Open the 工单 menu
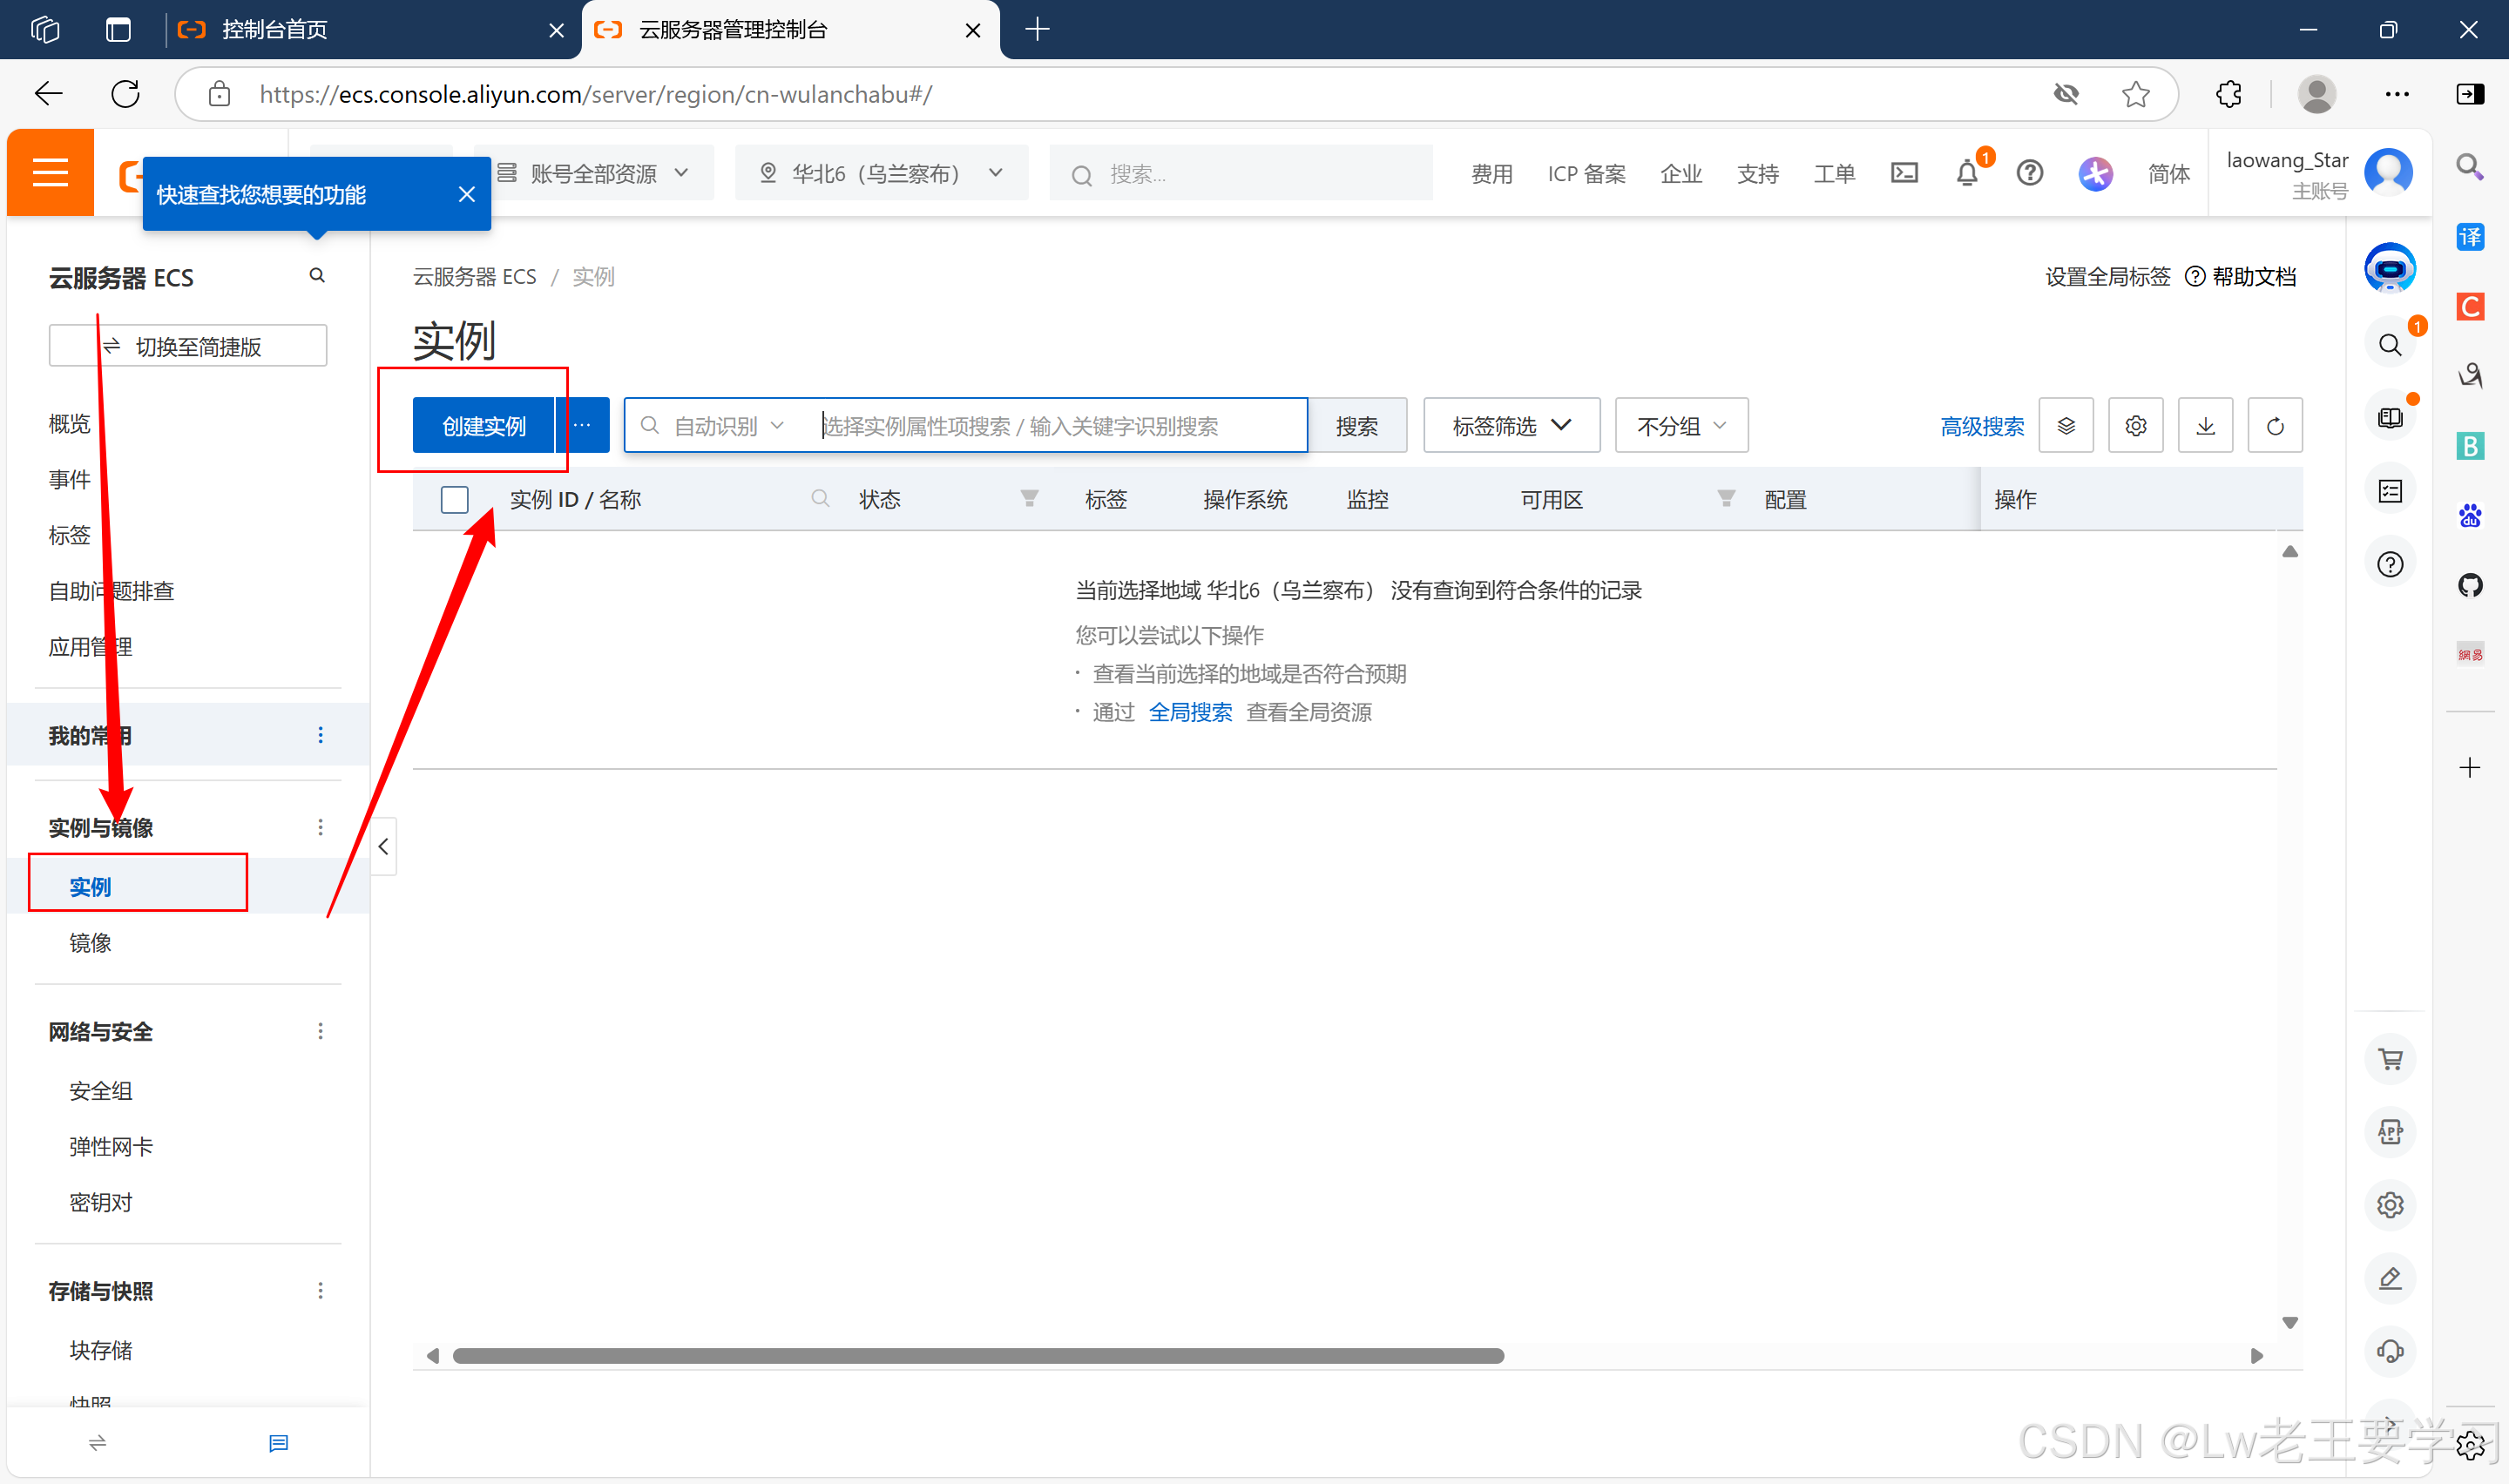 tap(1834, 174)
